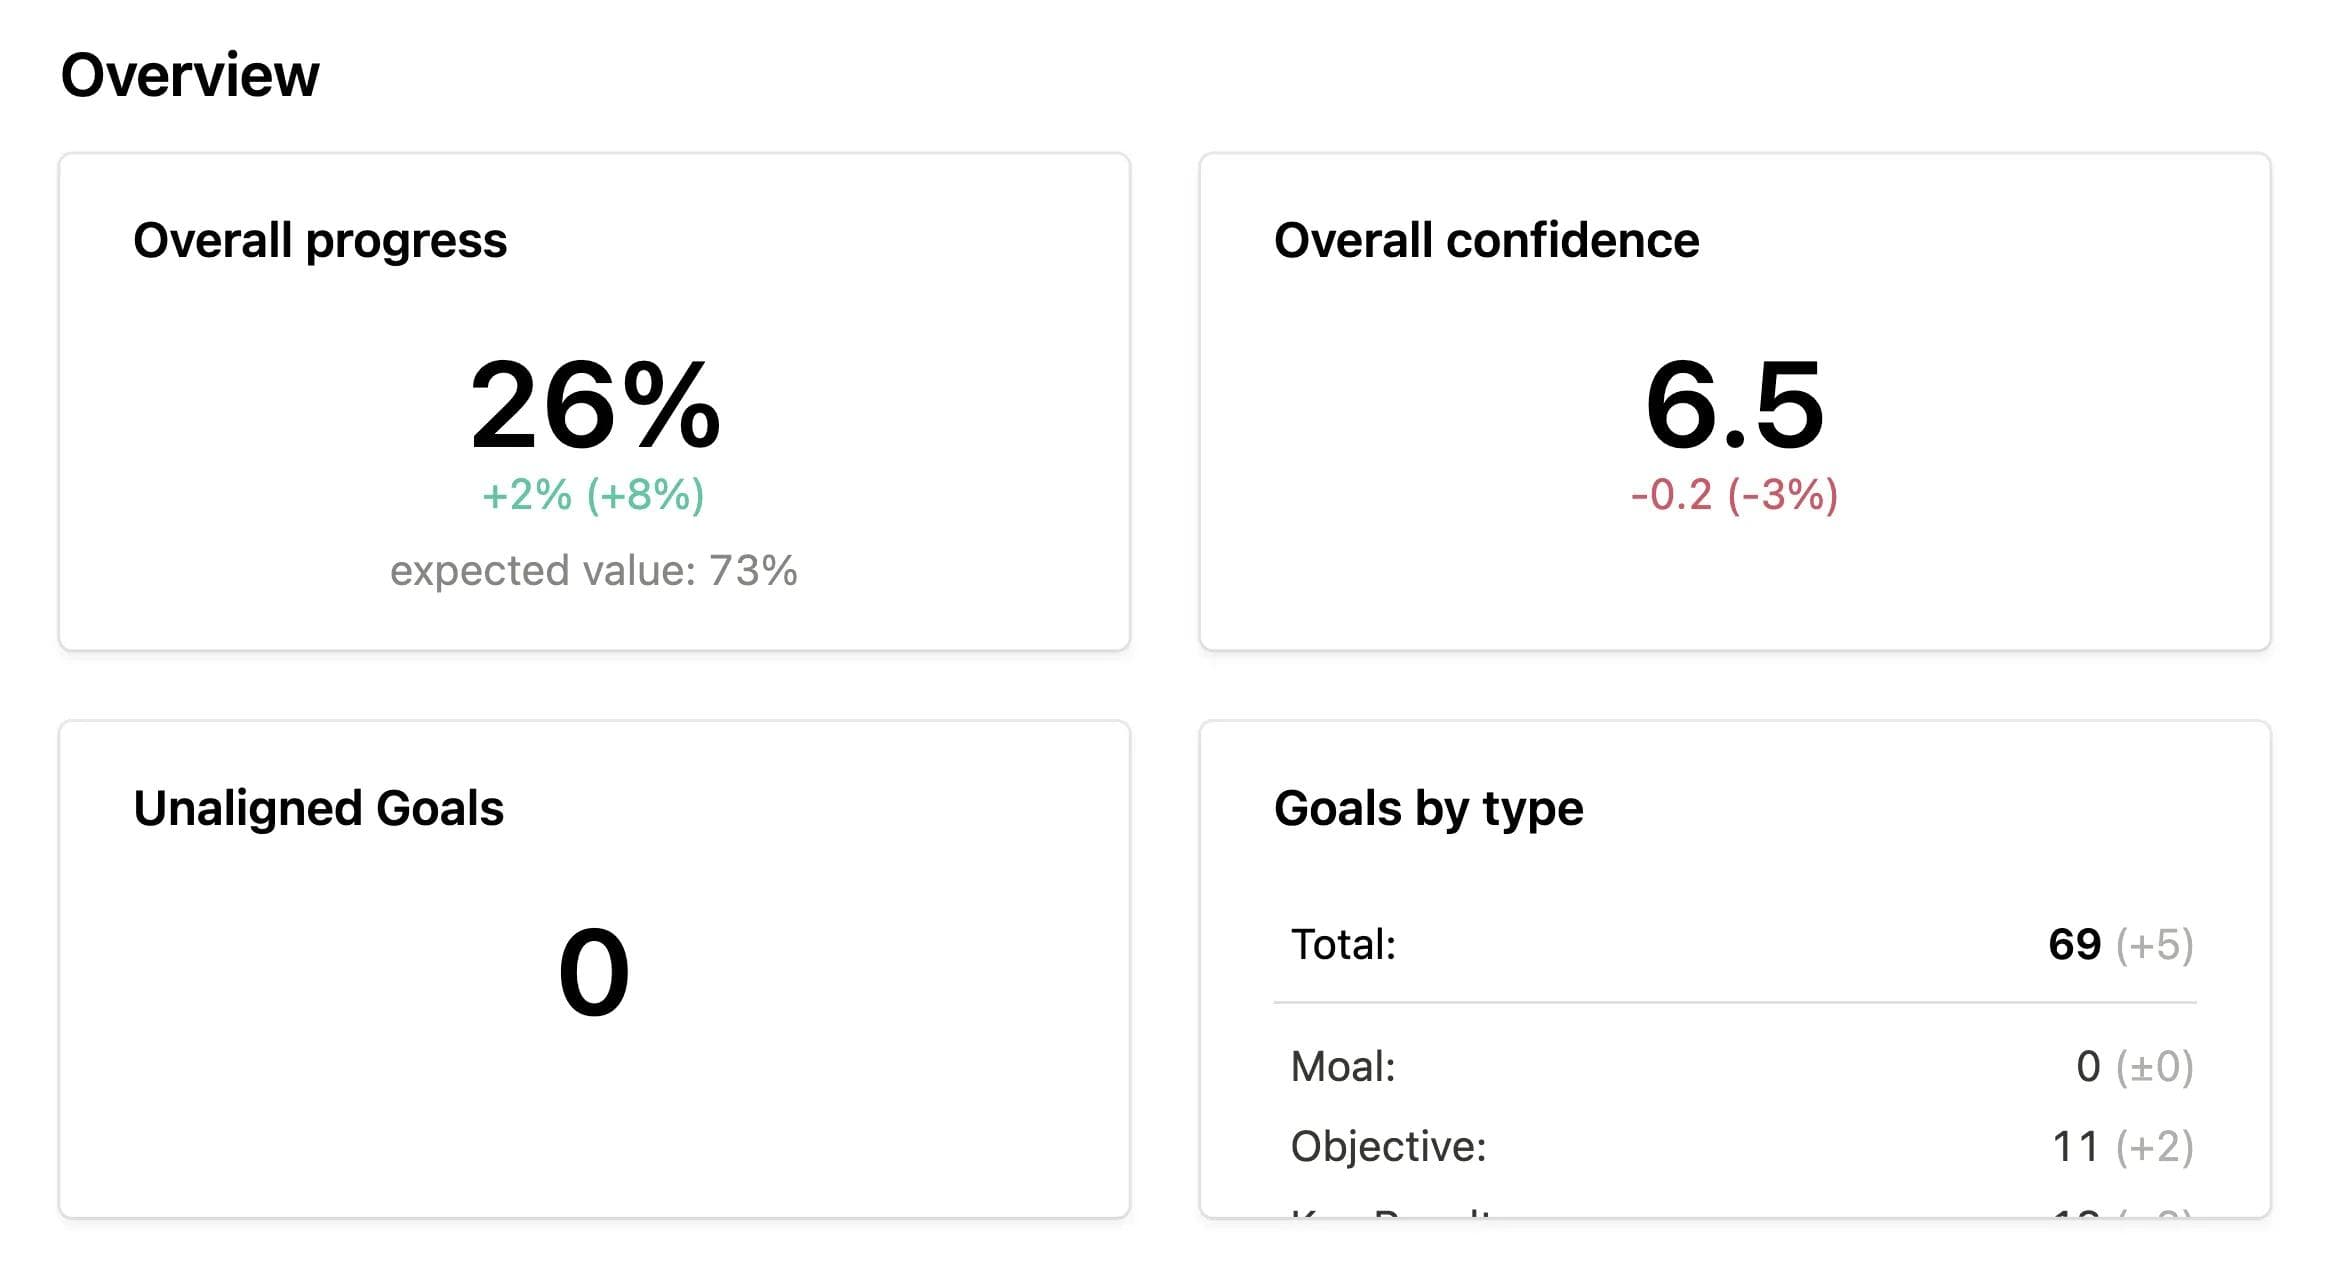This screenshot has width=2337, height=1281.
Task: Select the green +2% (+8%) change indicator
Action: pos(593,494)
